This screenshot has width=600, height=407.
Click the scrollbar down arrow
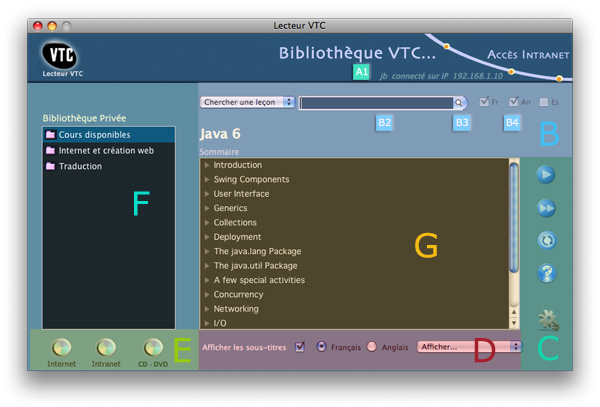[514, 323]
